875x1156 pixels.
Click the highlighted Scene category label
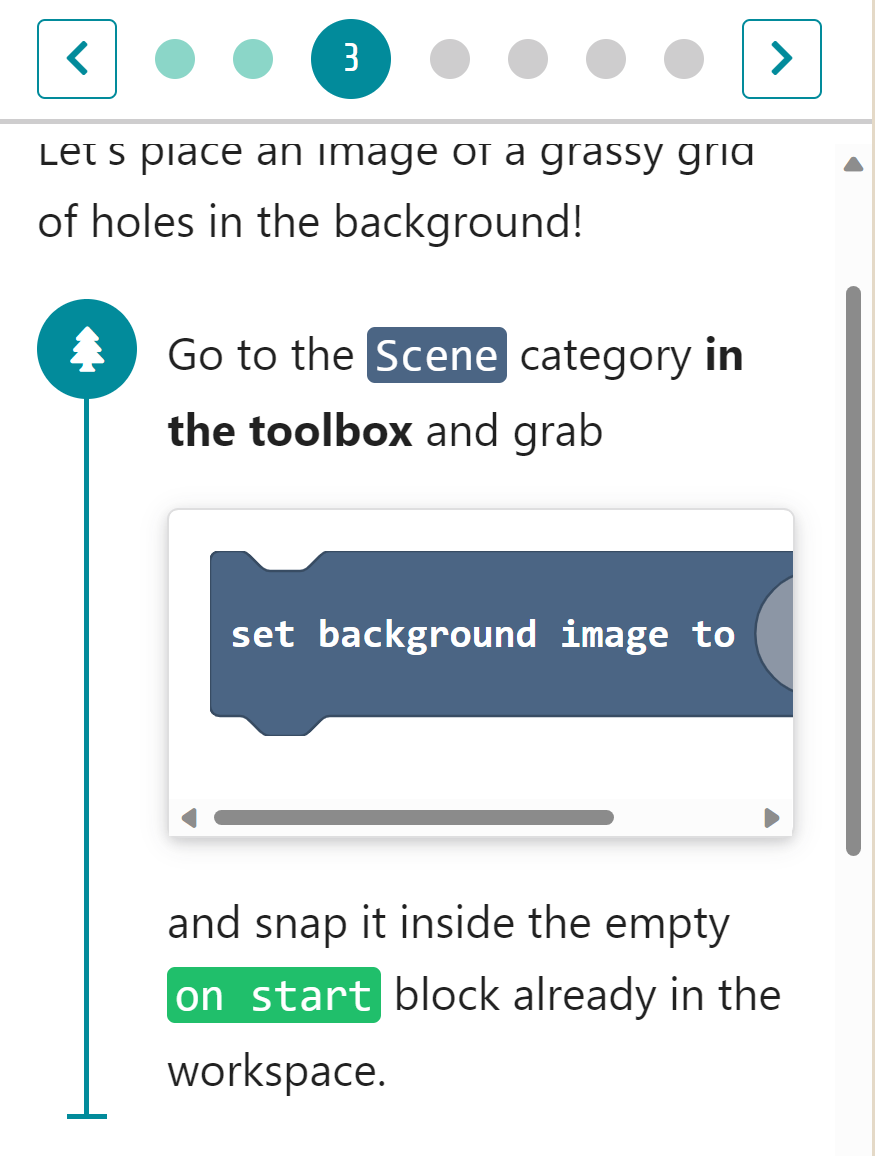[x=436, y=355]
